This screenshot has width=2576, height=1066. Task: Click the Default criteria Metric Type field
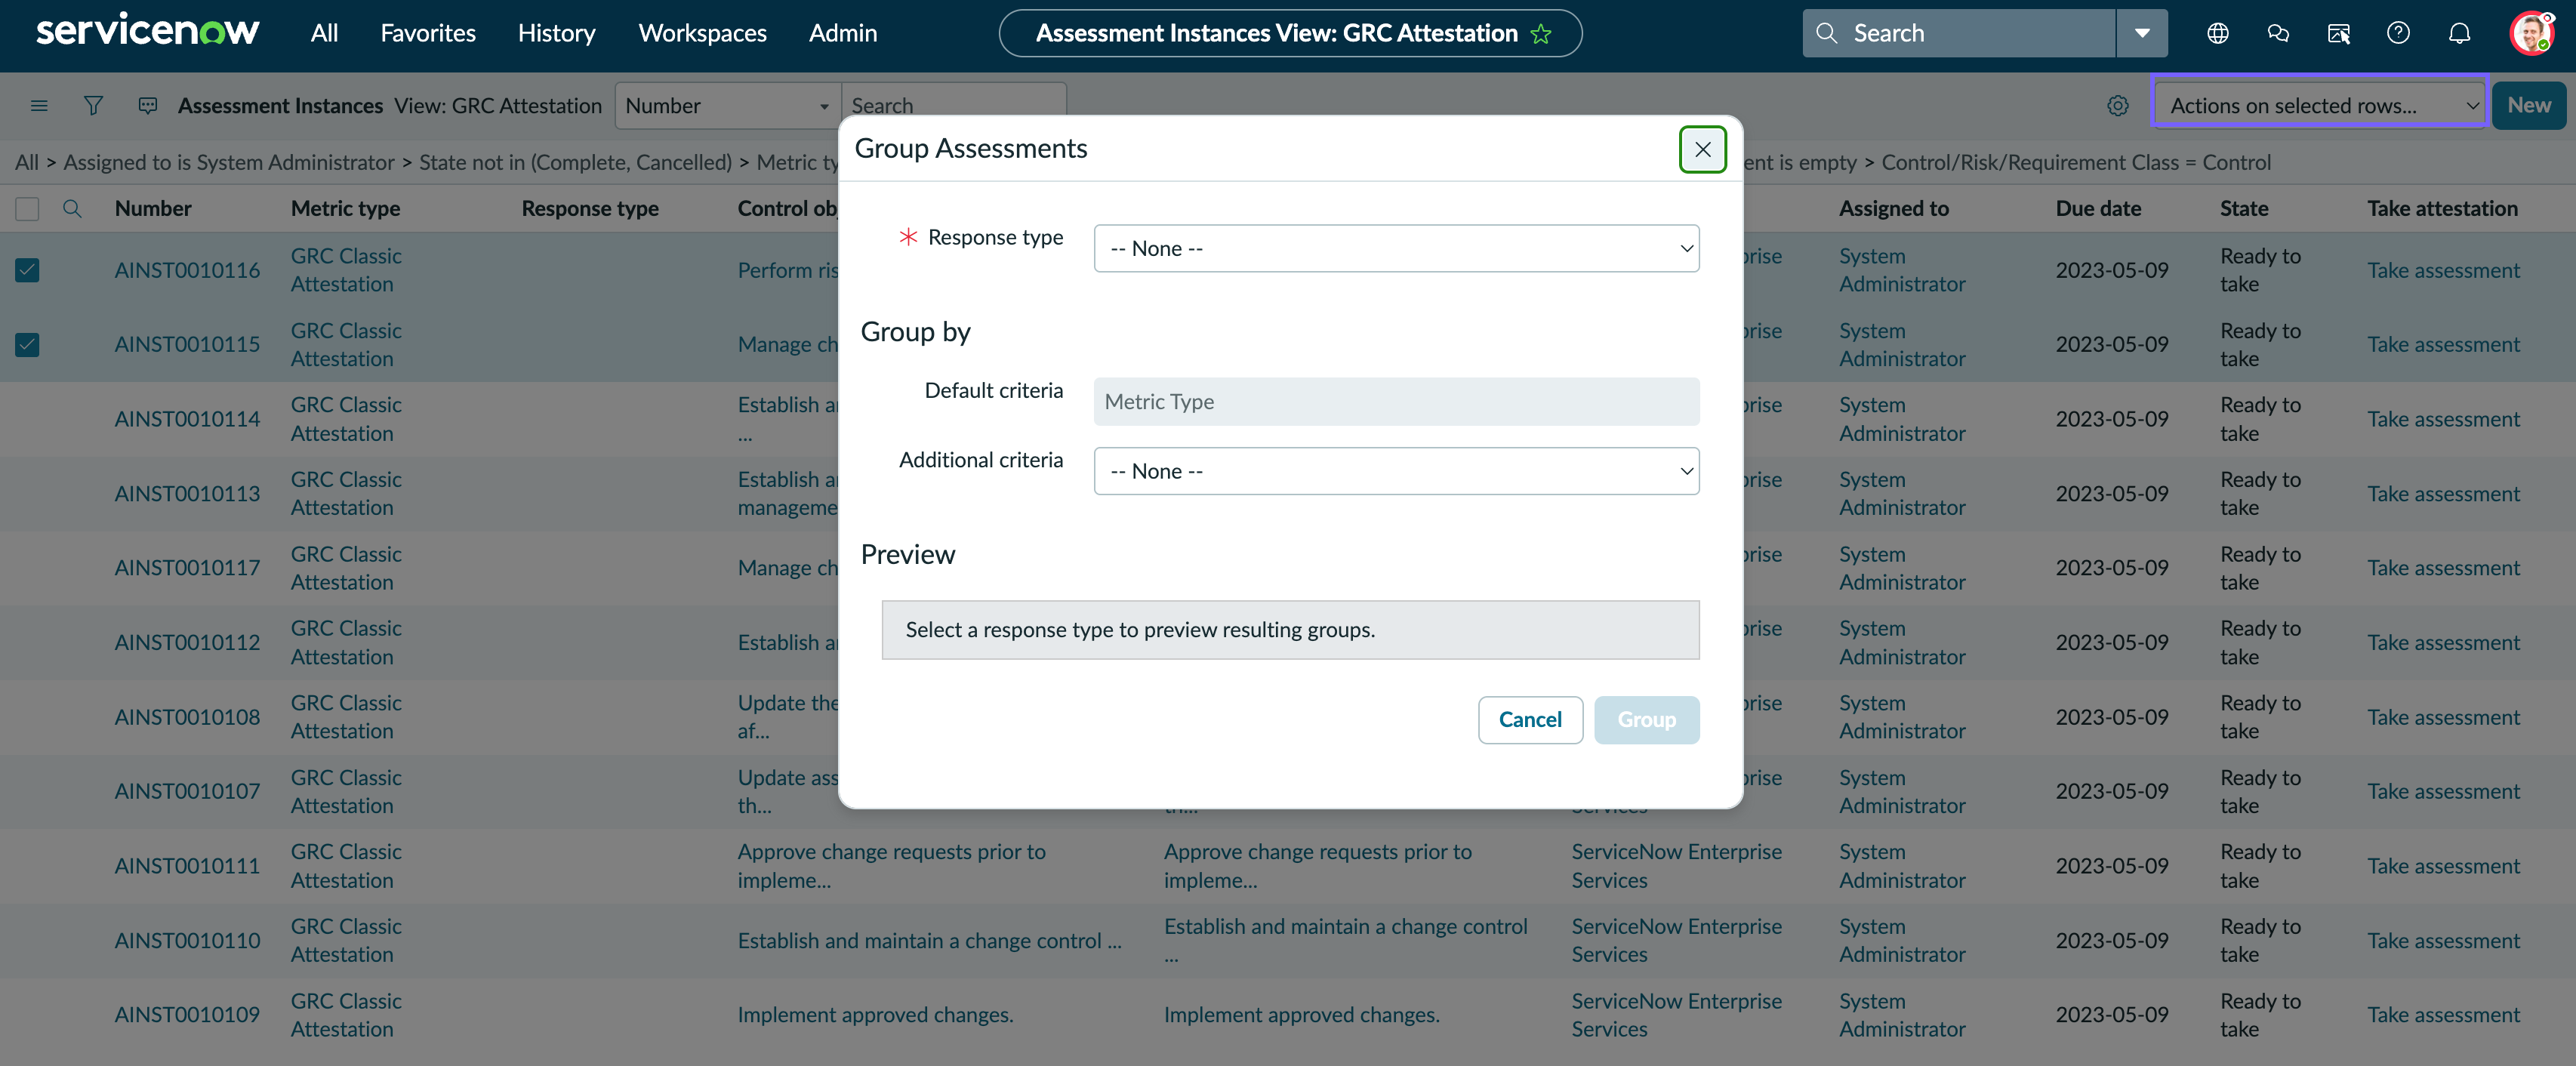coord(1396,402)
